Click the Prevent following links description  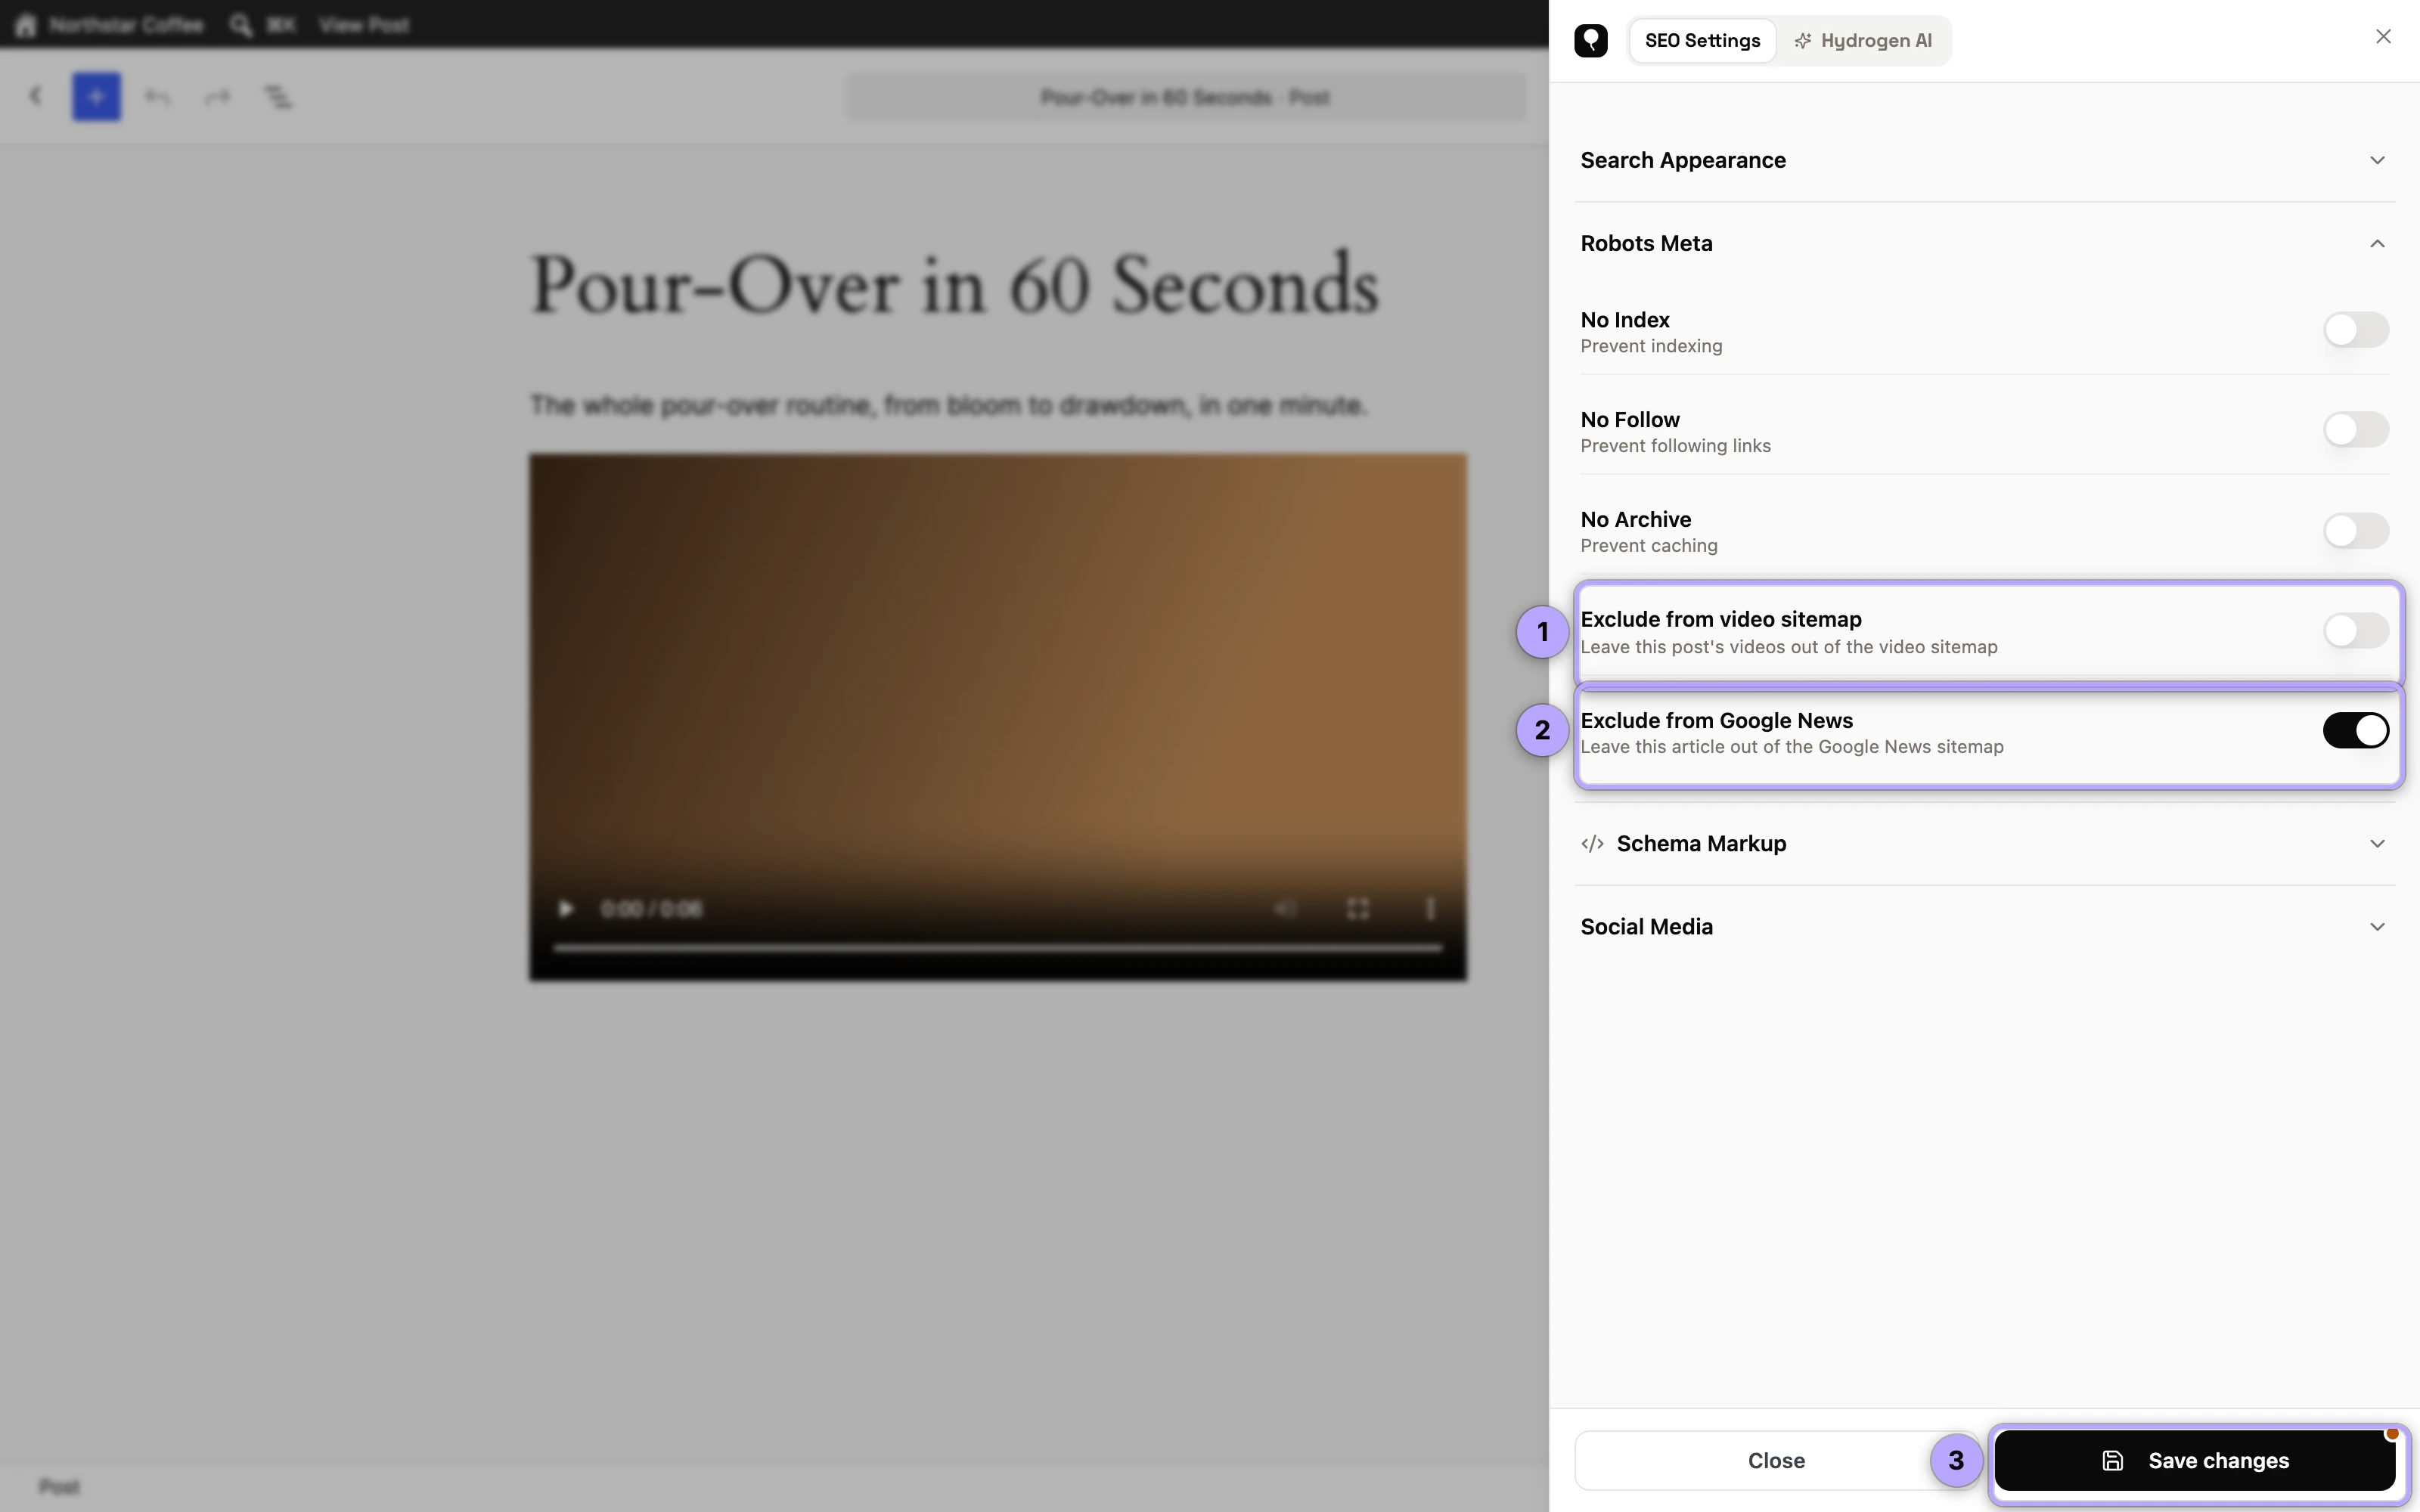[1675, 446]
